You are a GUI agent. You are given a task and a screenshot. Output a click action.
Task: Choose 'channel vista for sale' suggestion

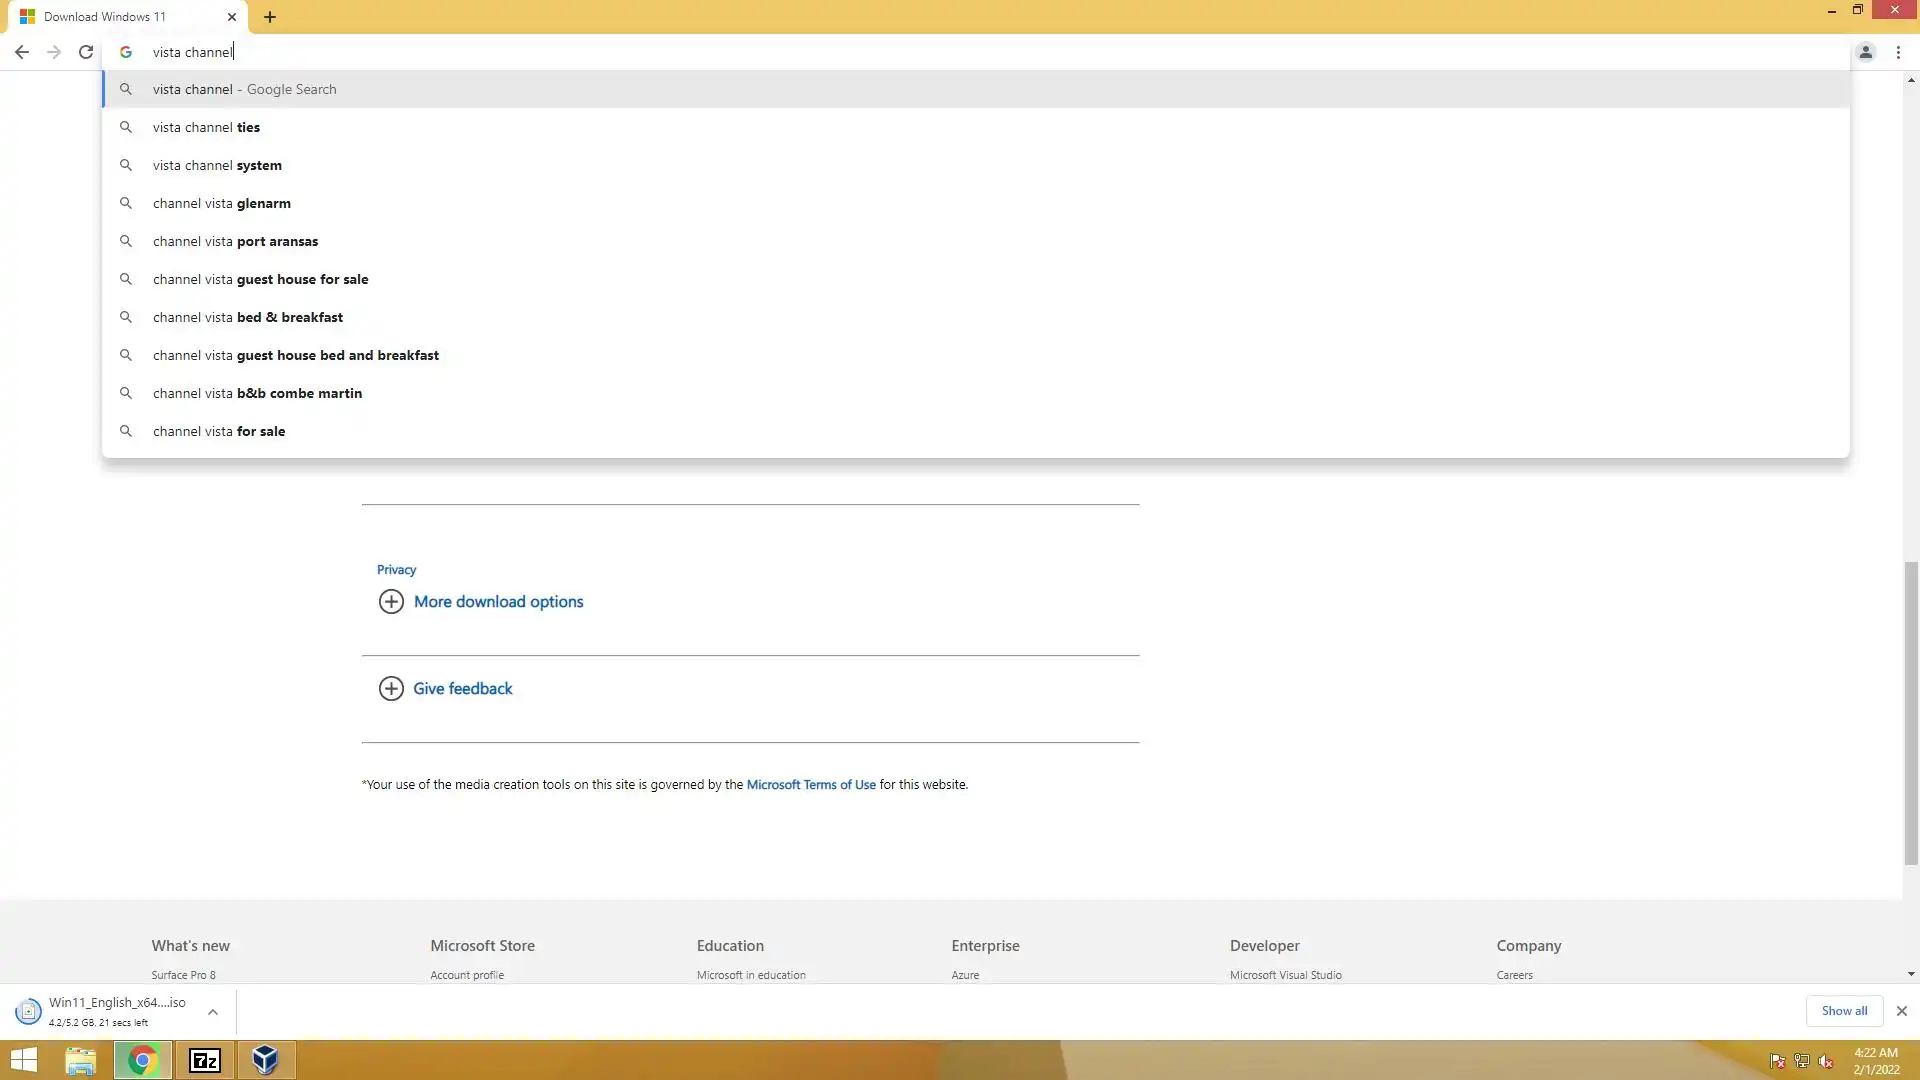click(219, 432)
